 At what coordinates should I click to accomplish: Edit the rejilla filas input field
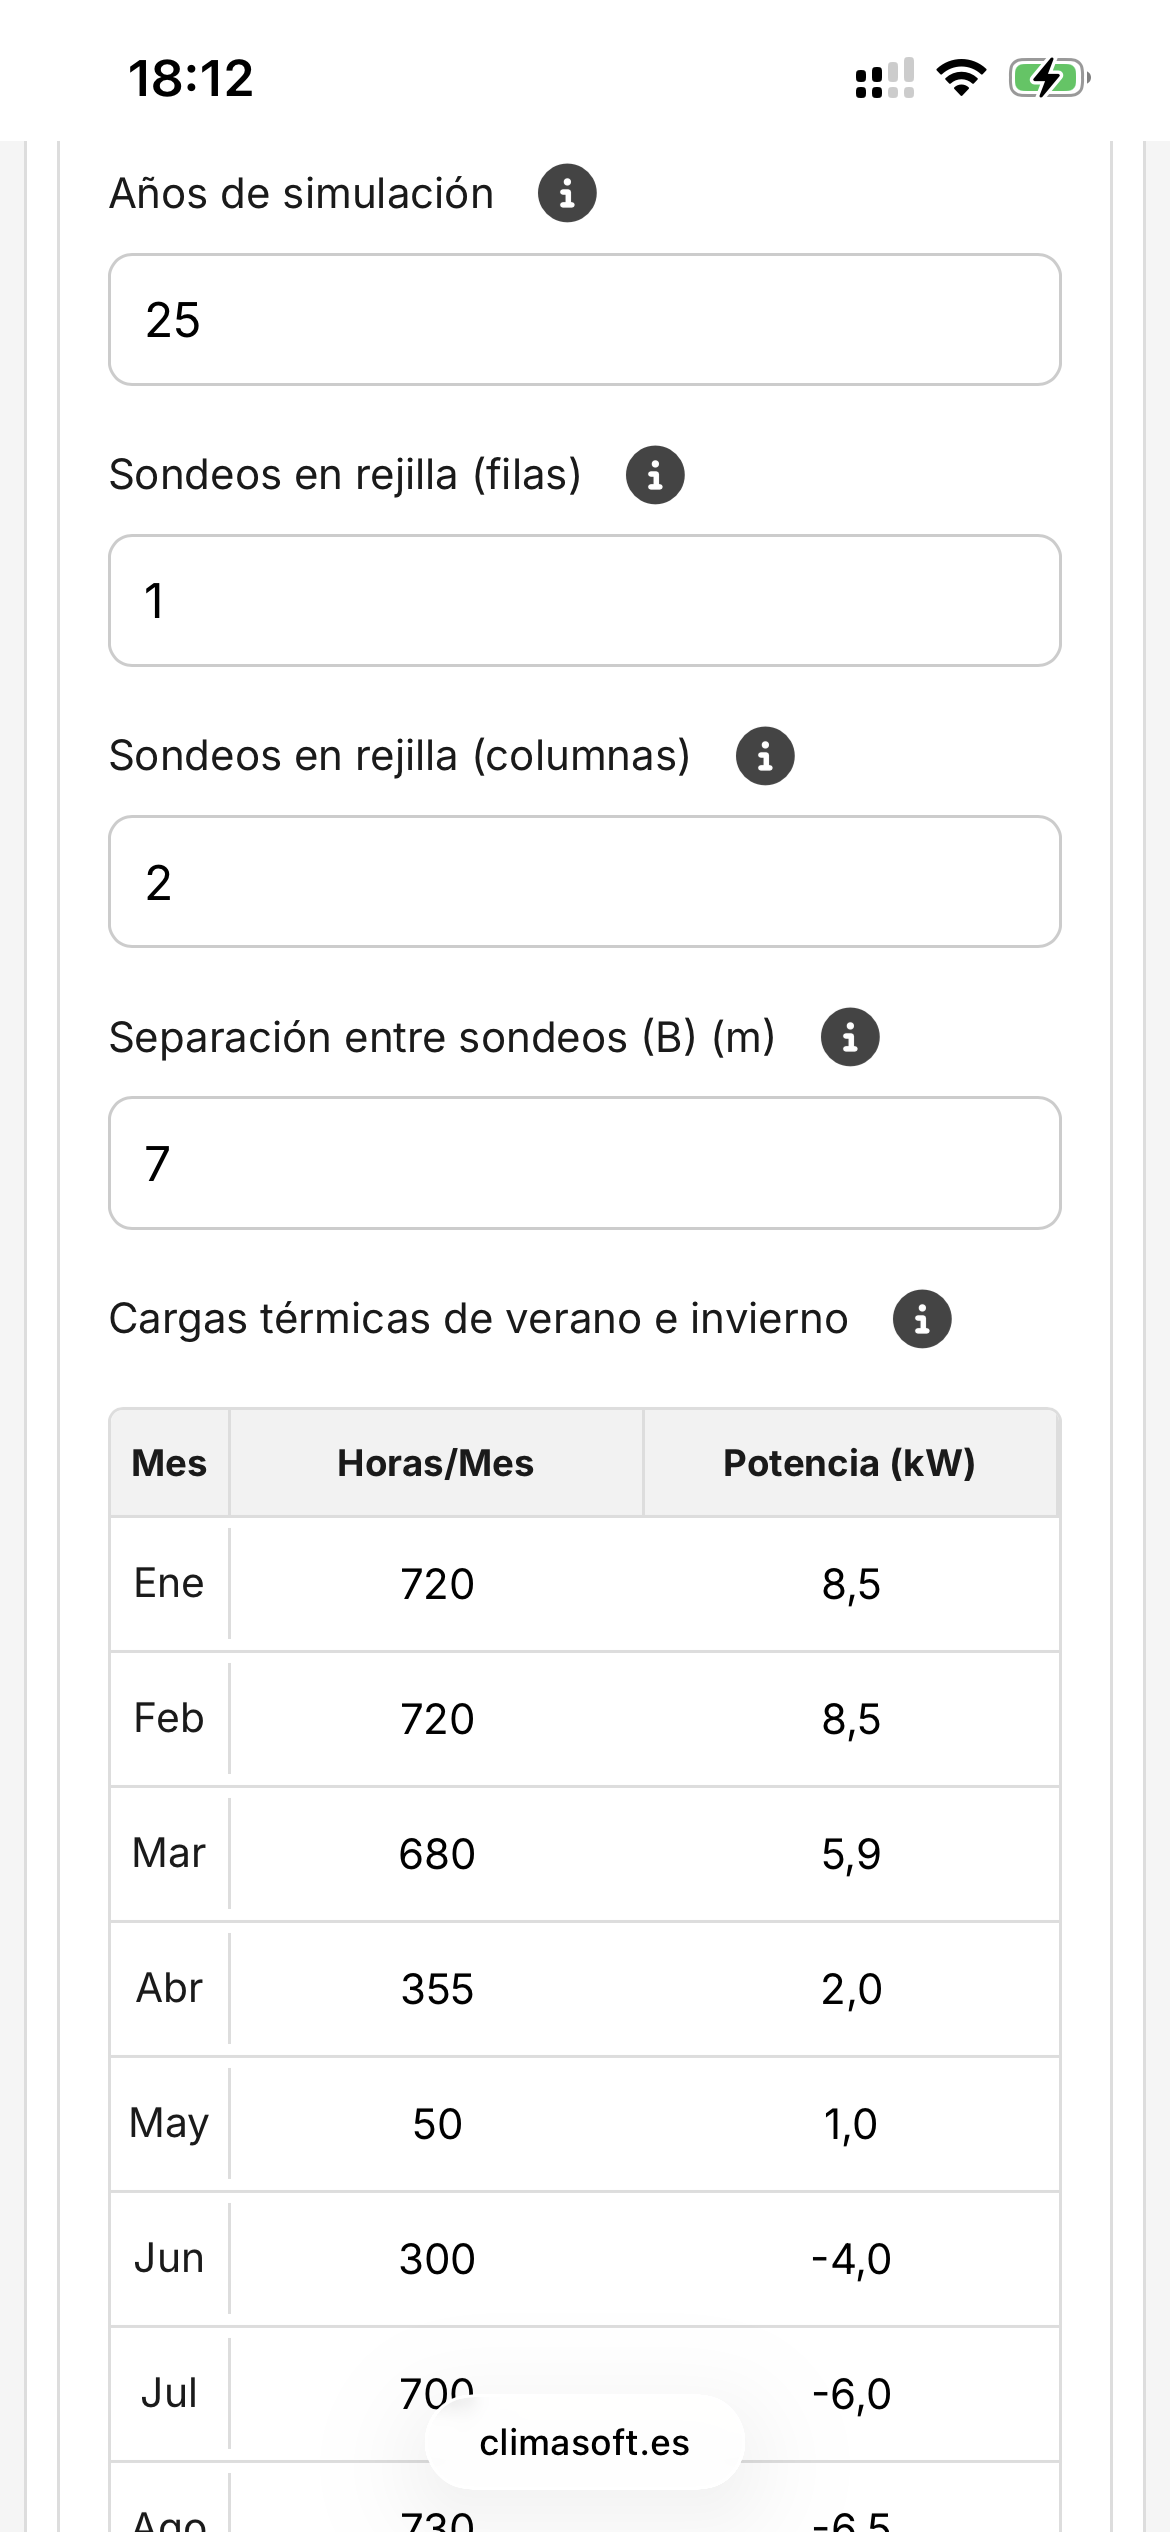[x=584, y=601]
